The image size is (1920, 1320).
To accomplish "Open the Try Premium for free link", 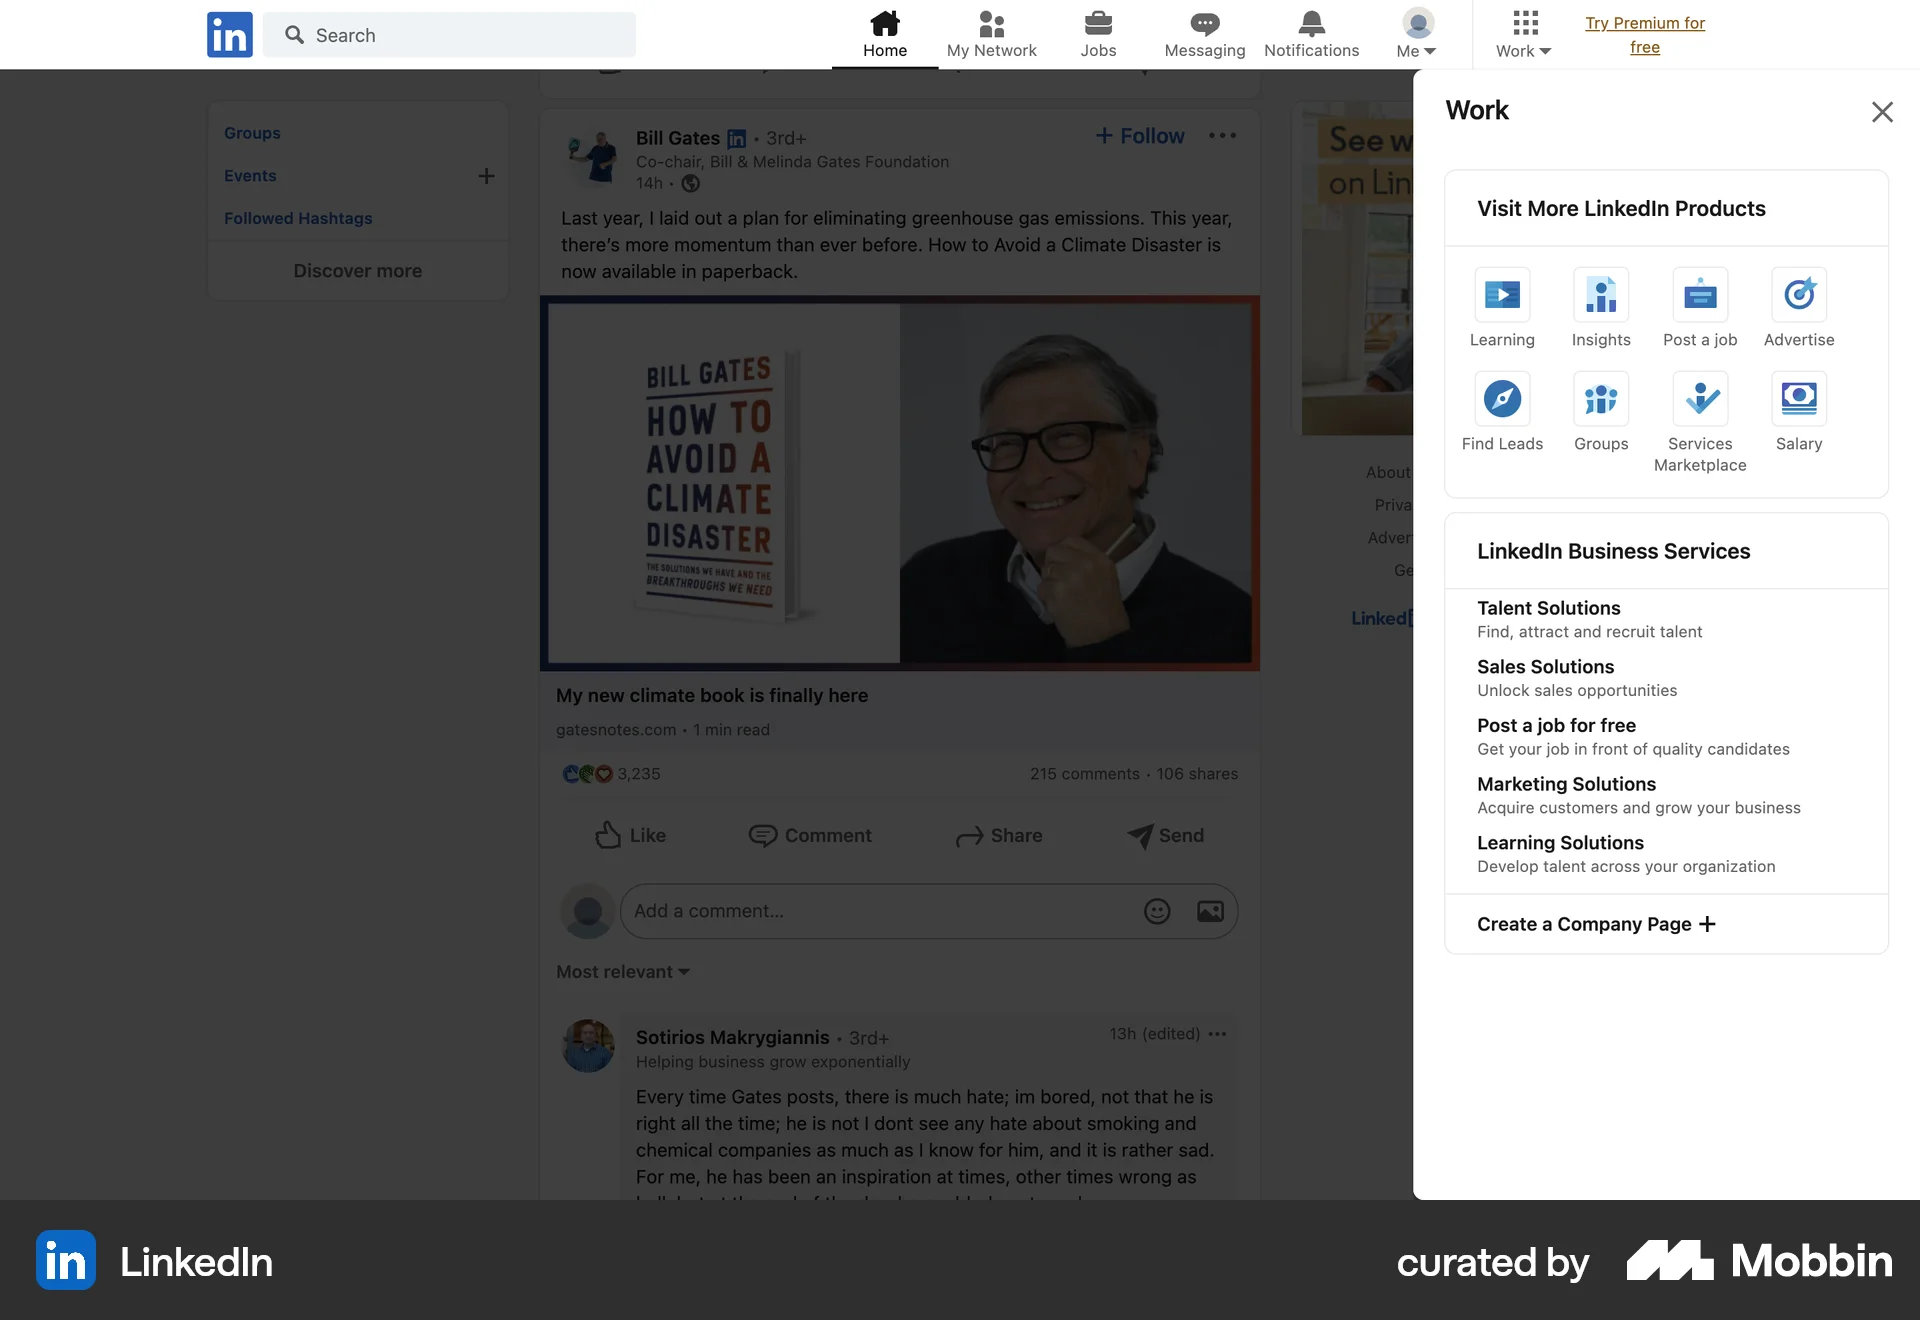I will [1646, 34].
